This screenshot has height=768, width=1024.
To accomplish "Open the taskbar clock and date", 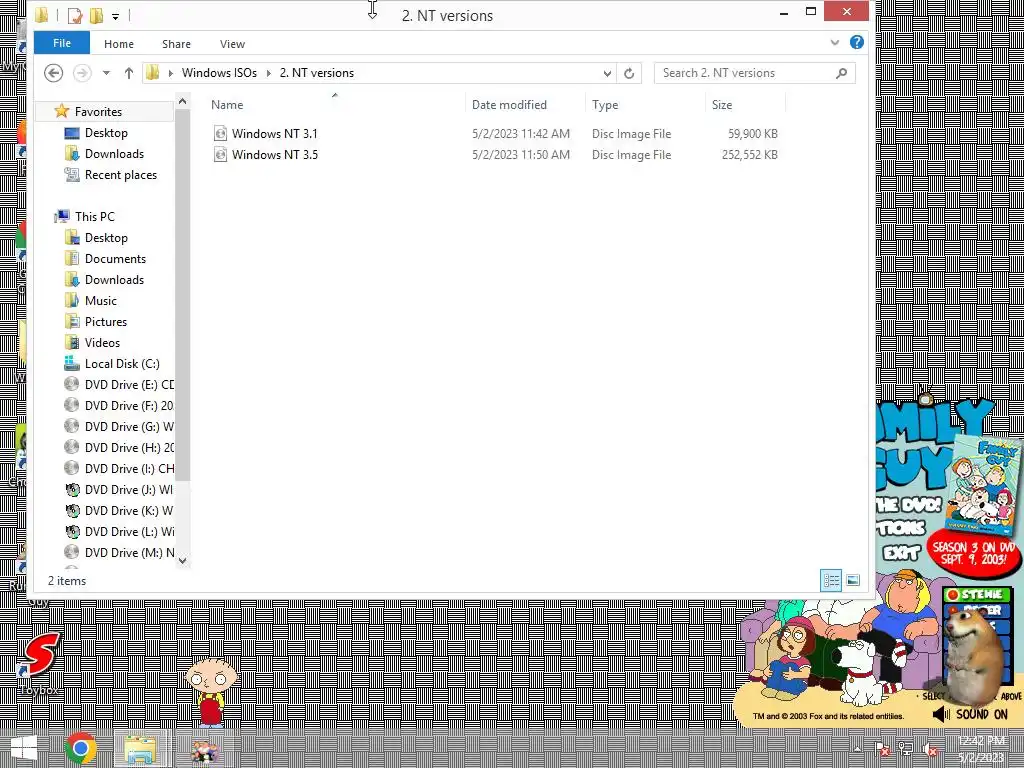I will pos(981,748).
